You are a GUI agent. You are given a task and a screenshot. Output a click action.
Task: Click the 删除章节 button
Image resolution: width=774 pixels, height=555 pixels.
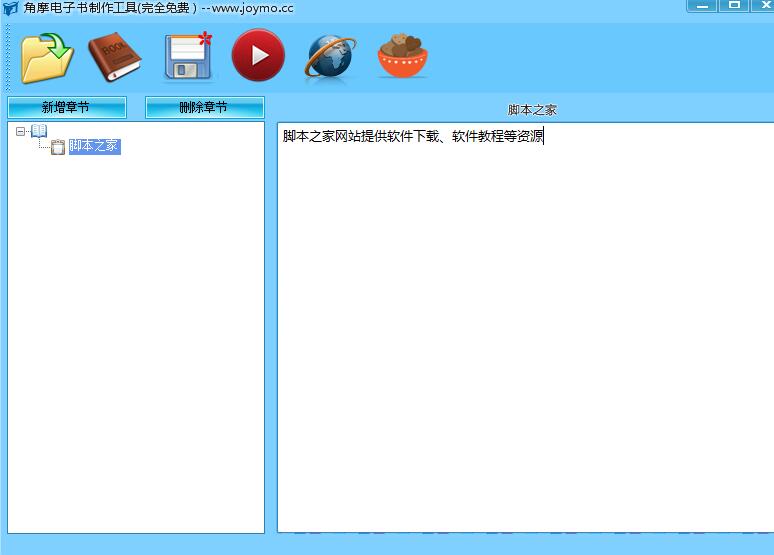tap(204, 108)
